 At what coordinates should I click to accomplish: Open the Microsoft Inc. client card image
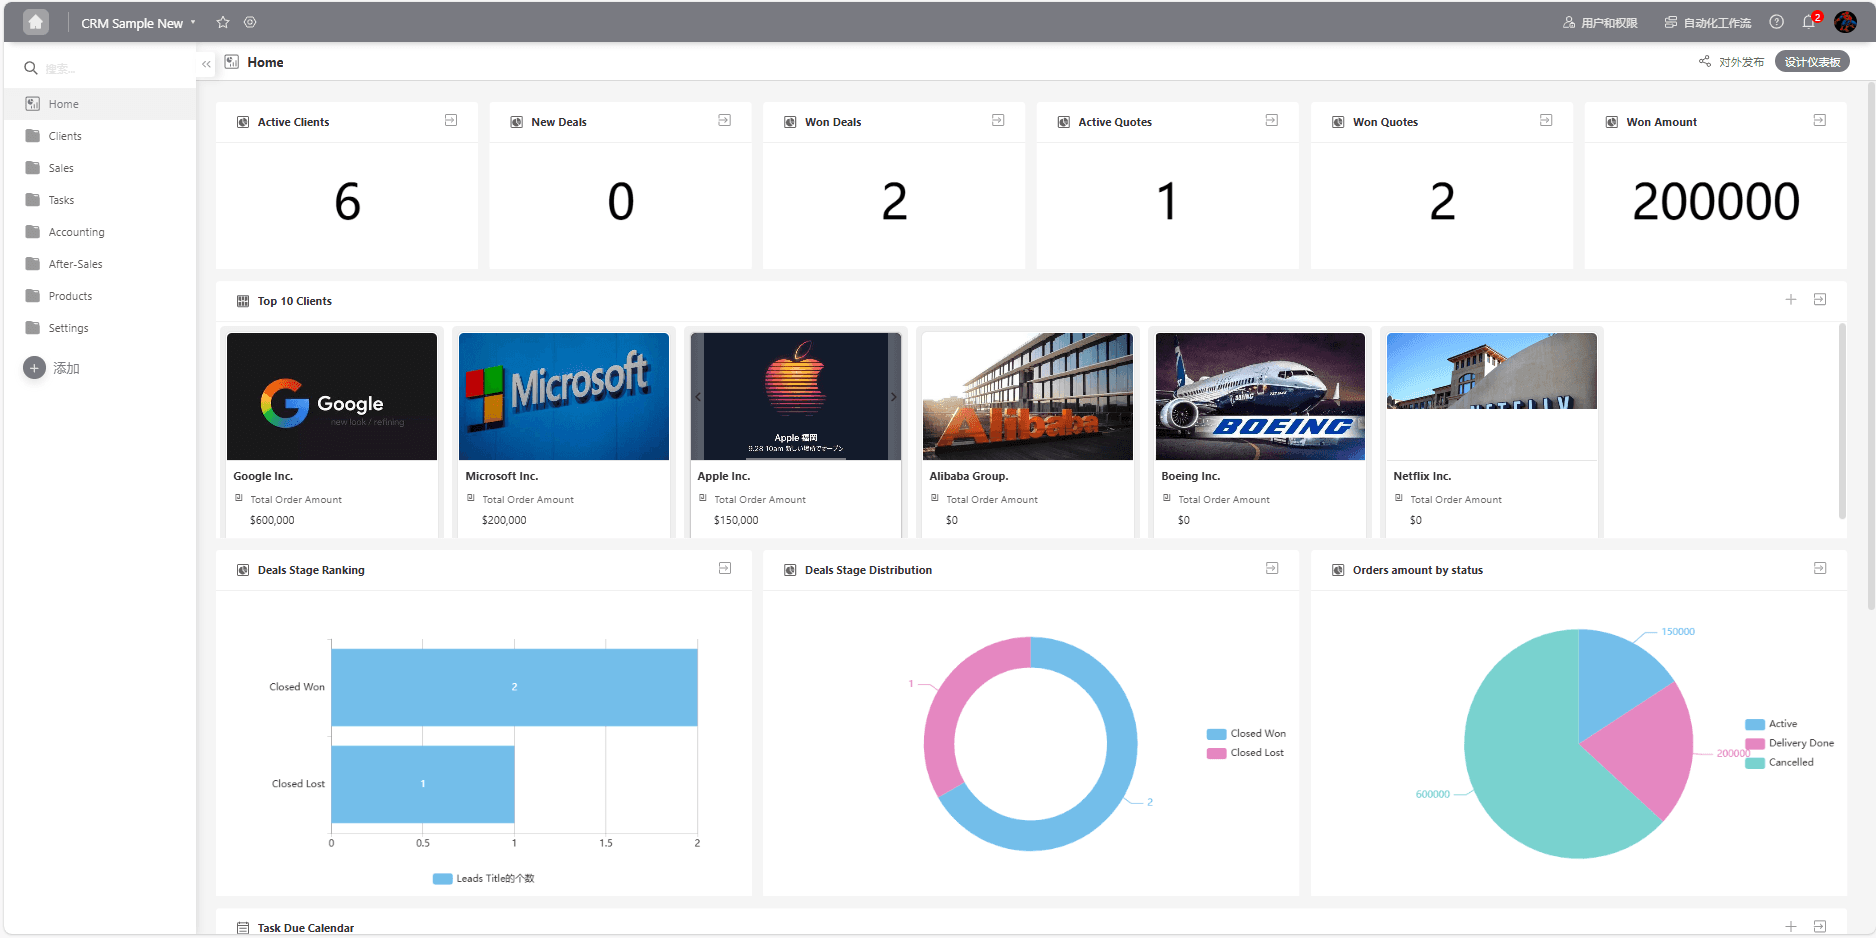(x=564, y=396)
